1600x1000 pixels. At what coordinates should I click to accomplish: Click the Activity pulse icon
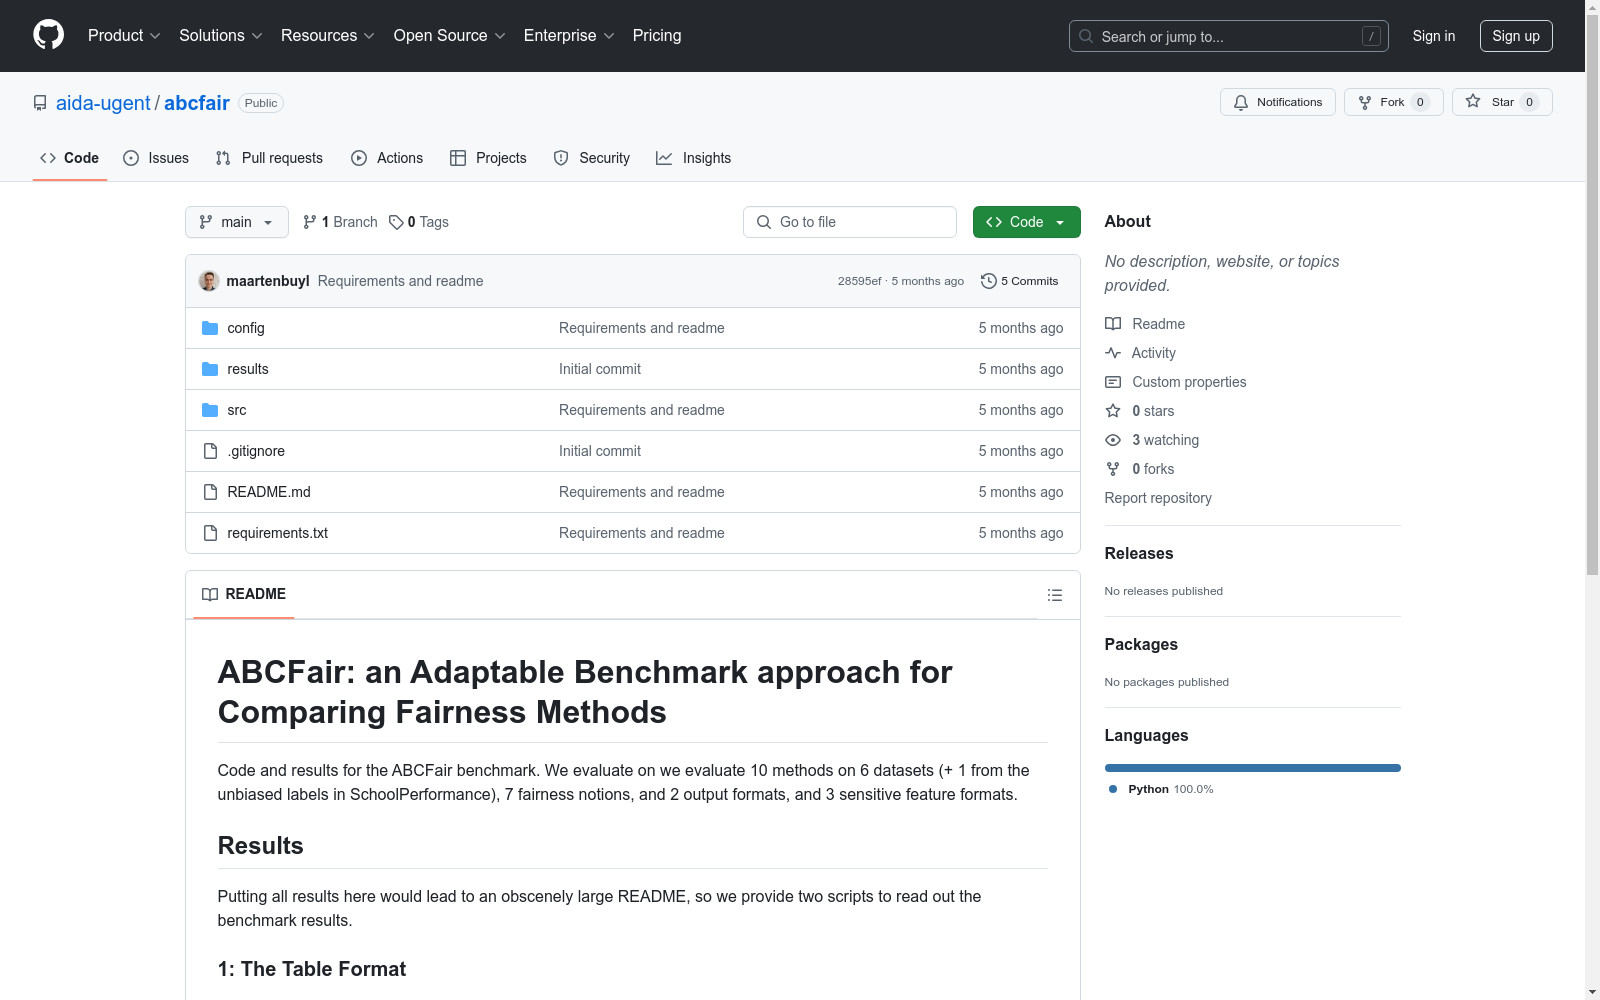pos(1113,353)
